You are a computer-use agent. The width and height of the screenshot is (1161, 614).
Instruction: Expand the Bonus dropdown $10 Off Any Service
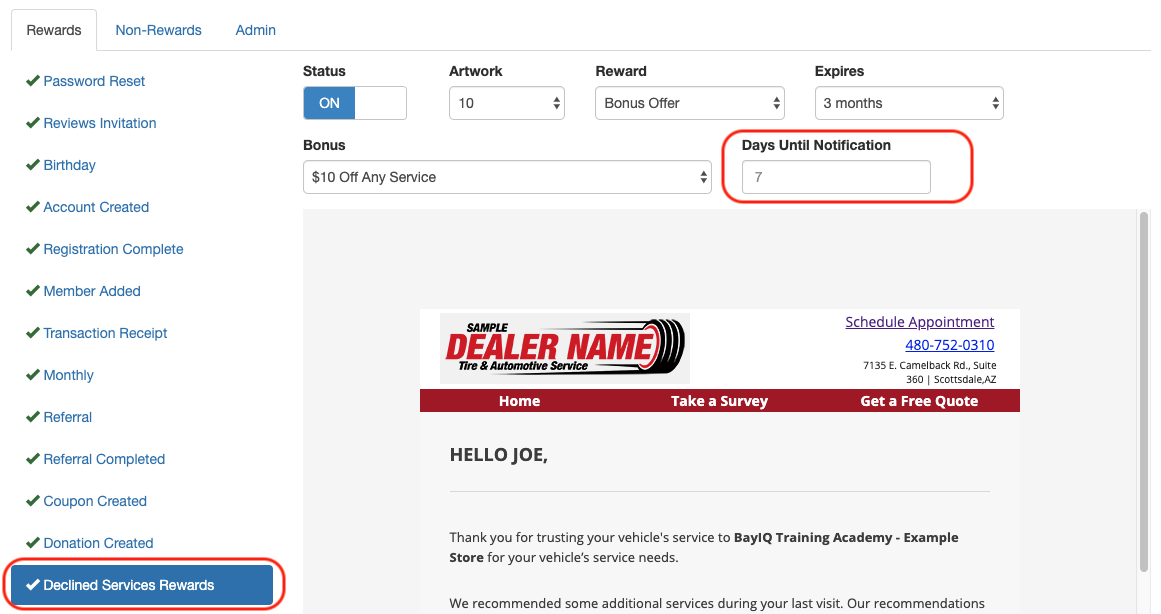[507, 177]
